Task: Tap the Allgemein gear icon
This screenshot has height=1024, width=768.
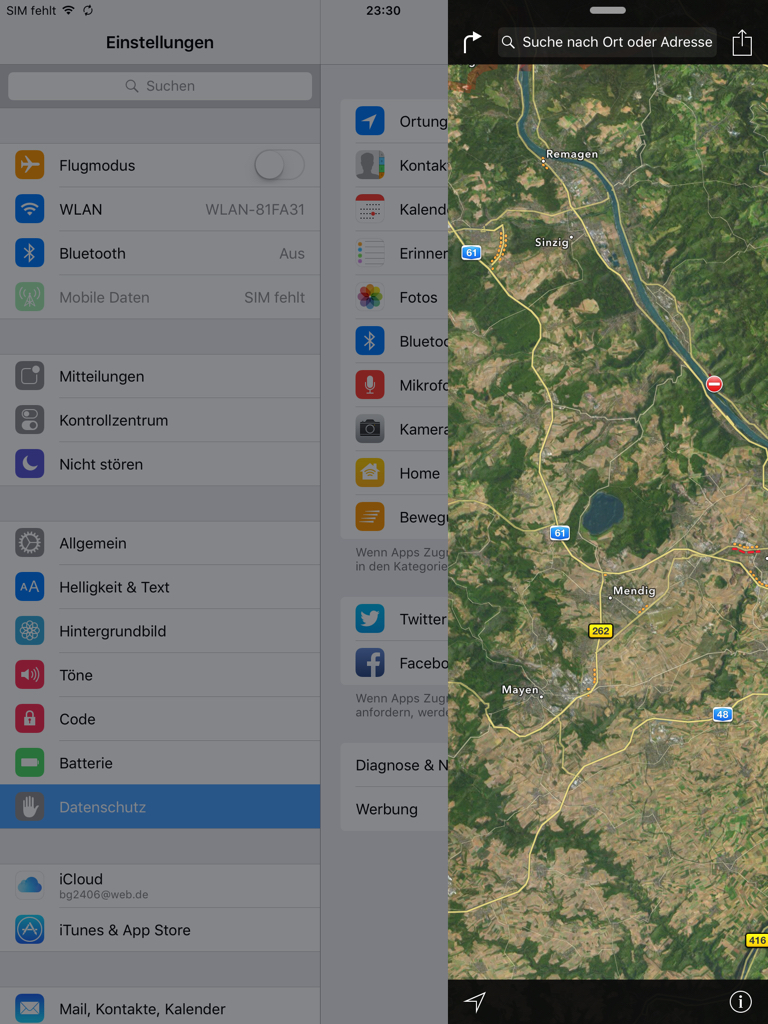Action: pyautogui.click(x=29, y=543)
